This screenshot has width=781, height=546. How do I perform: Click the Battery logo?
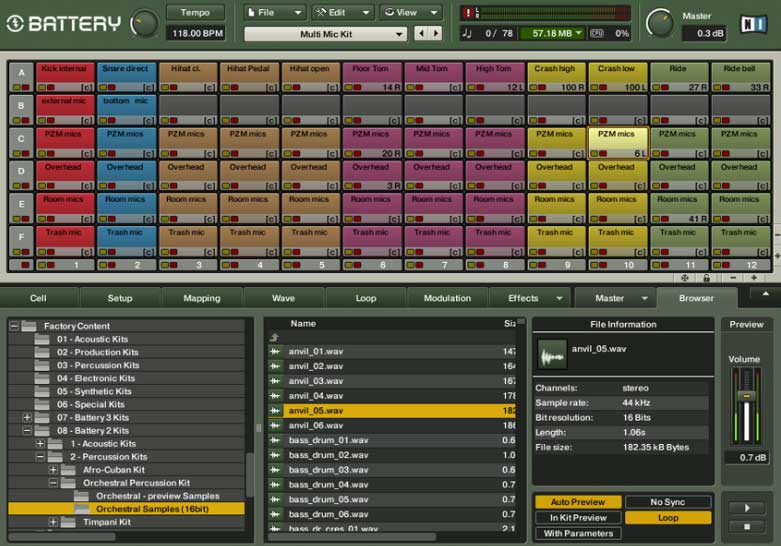63,23
